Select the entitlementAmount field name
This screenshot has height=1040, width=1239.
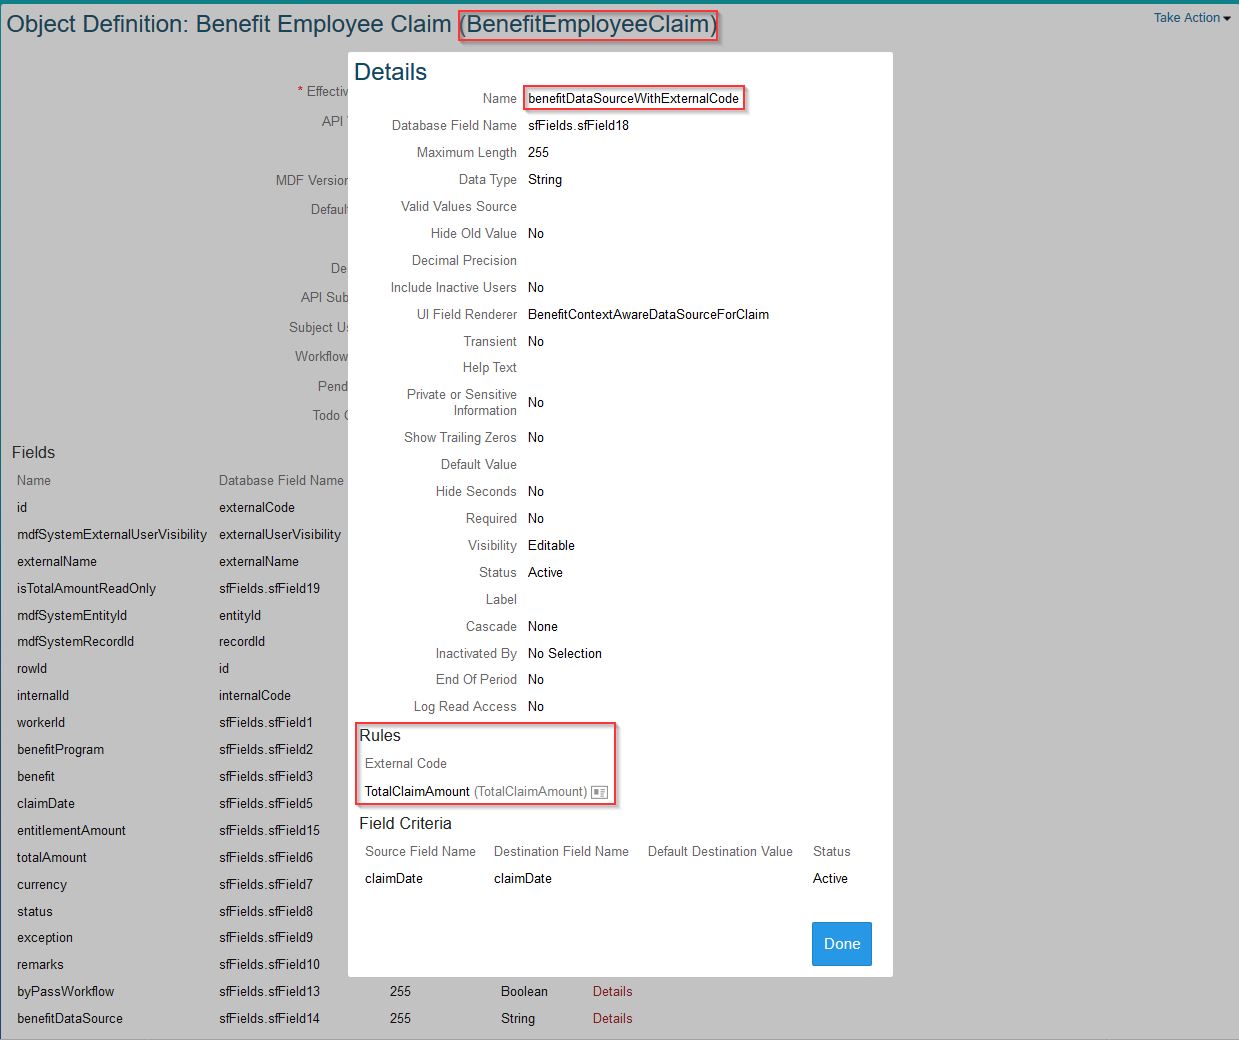71,830
